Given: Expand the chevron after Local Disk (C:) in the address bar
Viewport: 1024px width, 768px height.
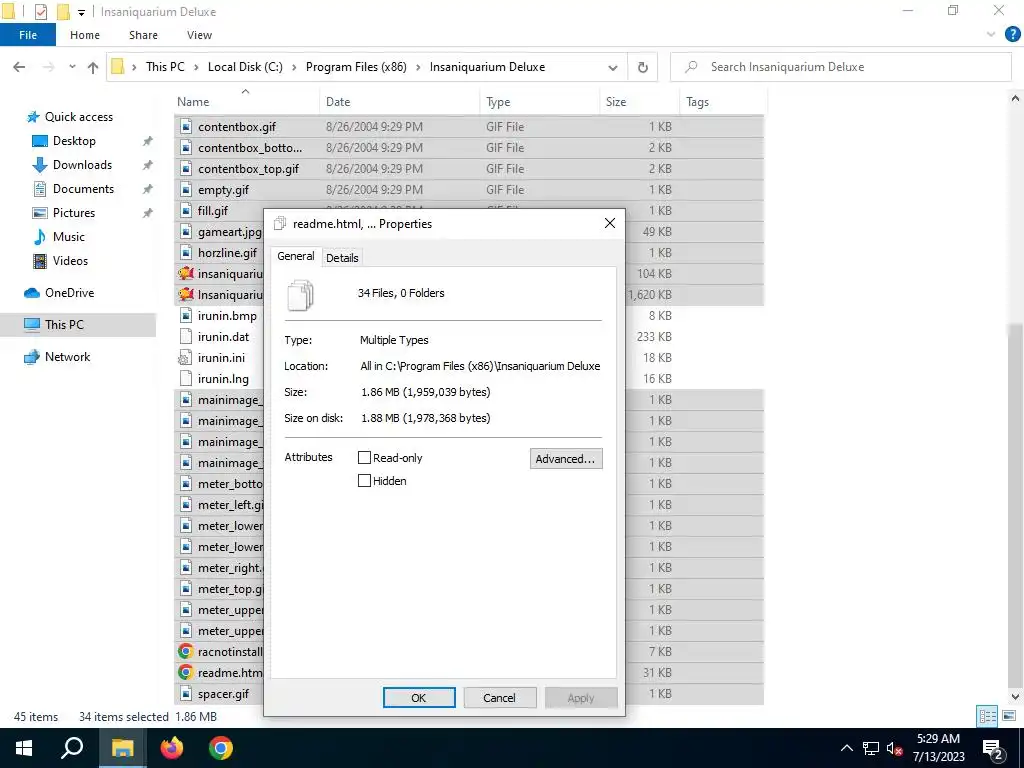Looking at the screenshot, I should click(294, 67).
